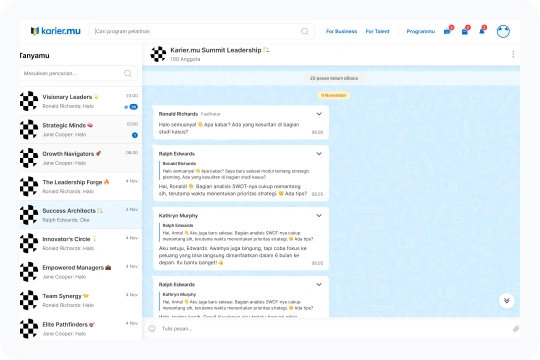
Task: Open the Programmu link
Action: point(420,31)
